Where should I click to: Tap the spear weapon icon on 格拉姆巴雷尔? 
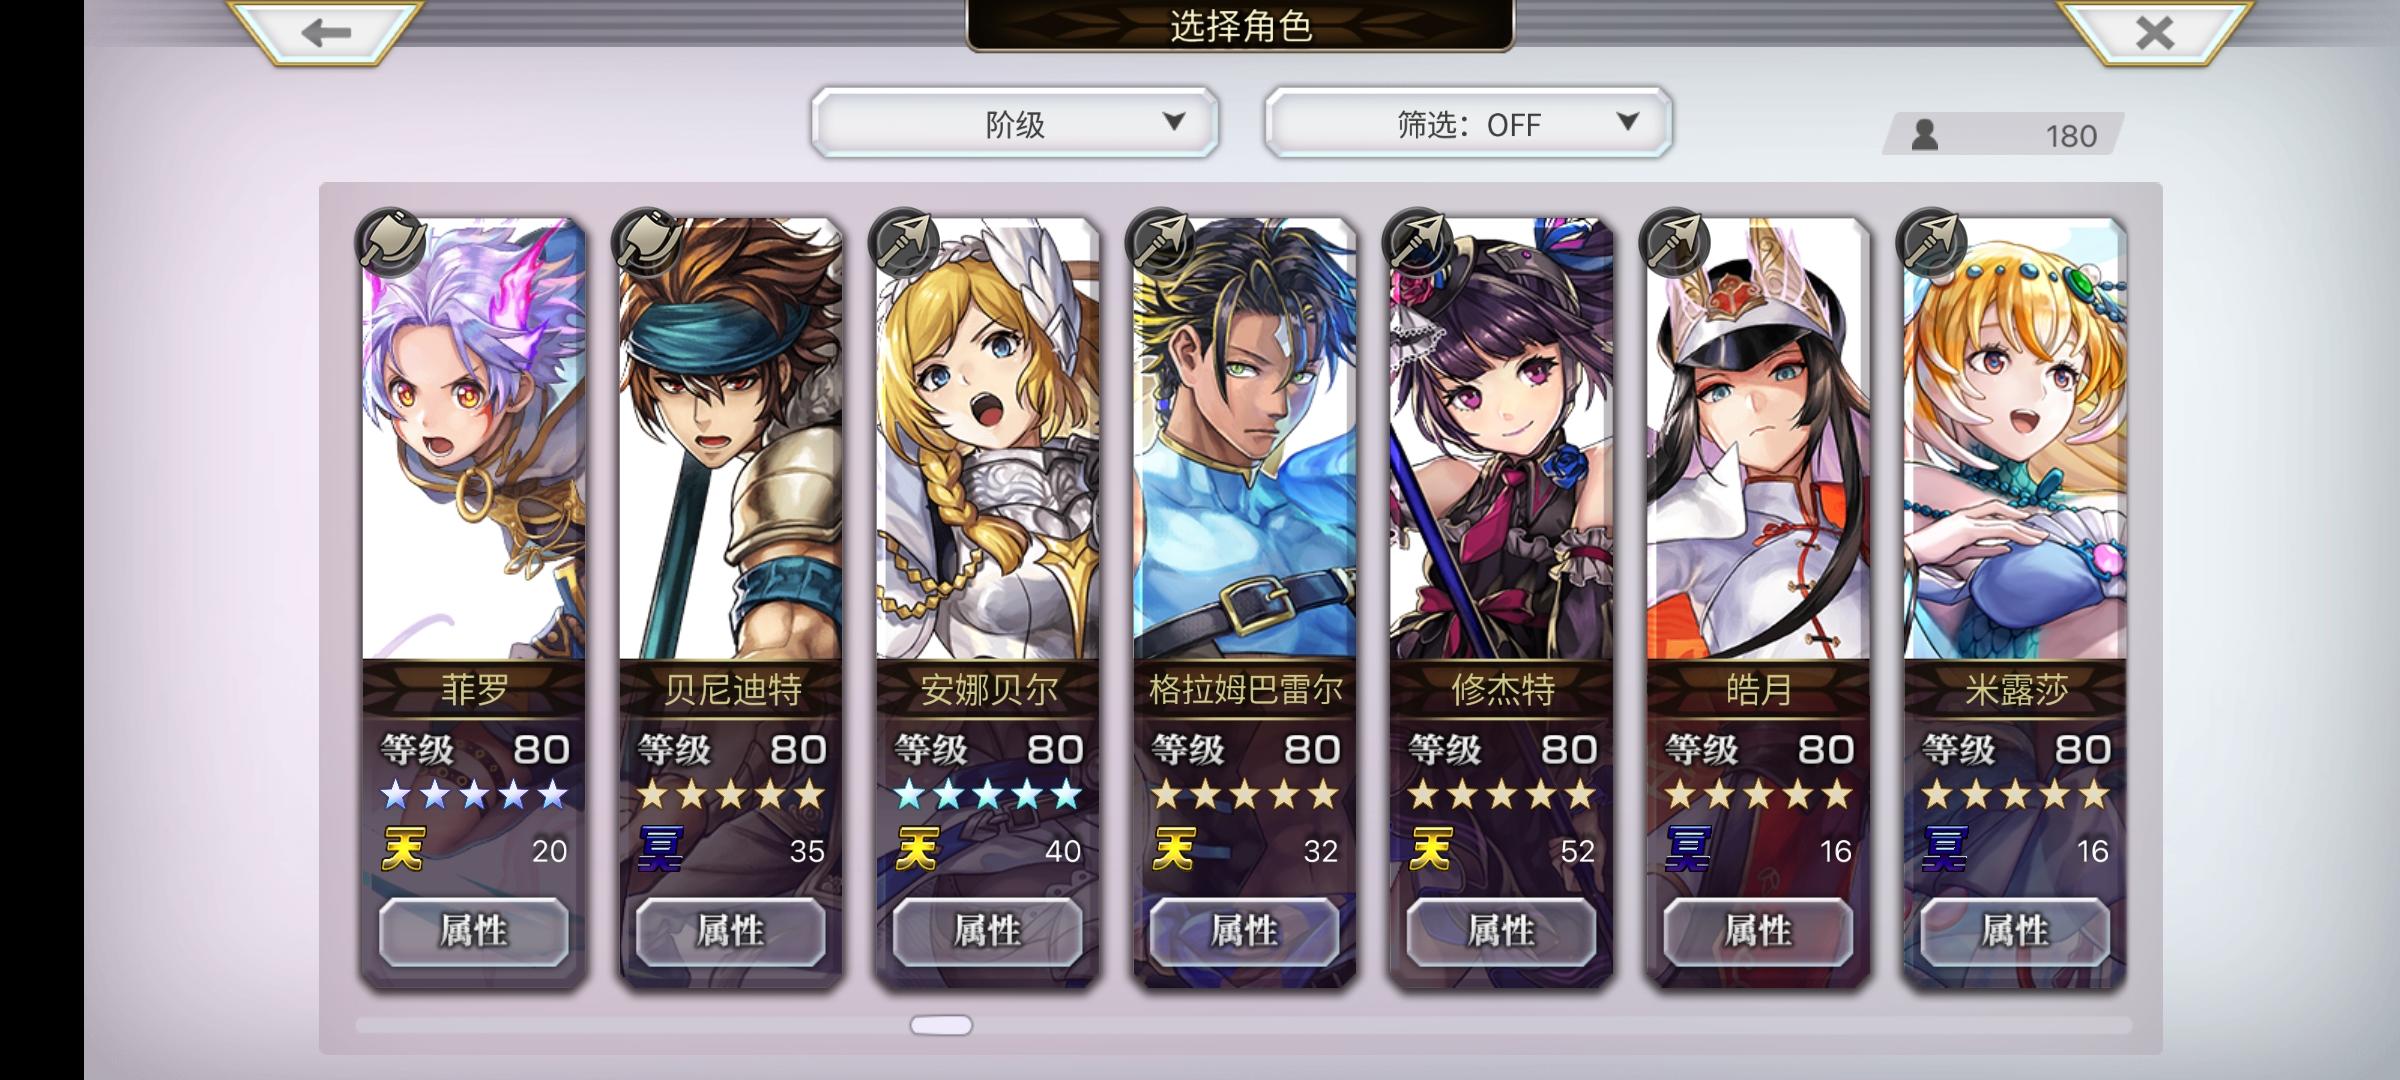tap(1162, 243)
